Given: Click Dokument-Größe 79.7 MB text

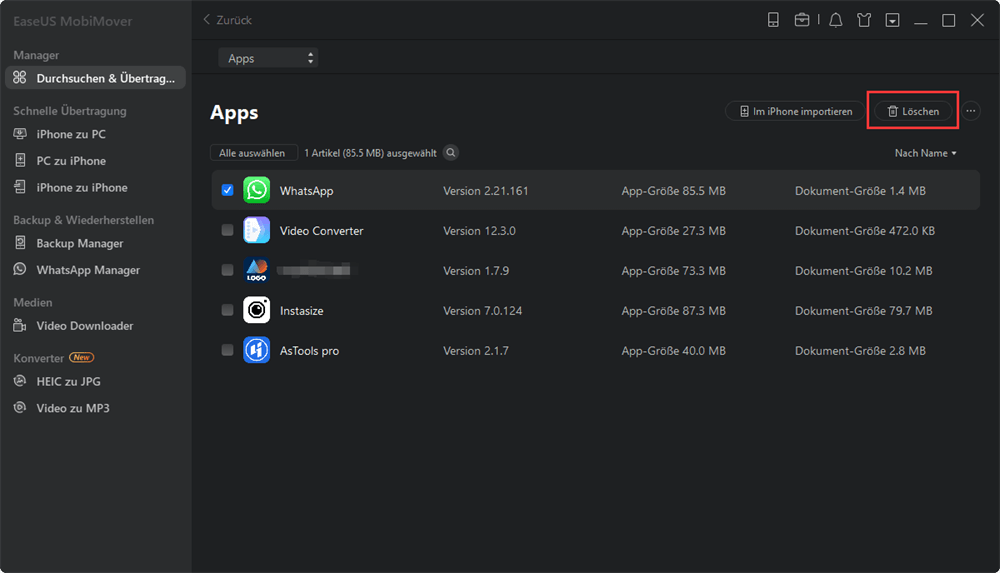Looking at the screenshot, I should point(864,311).
